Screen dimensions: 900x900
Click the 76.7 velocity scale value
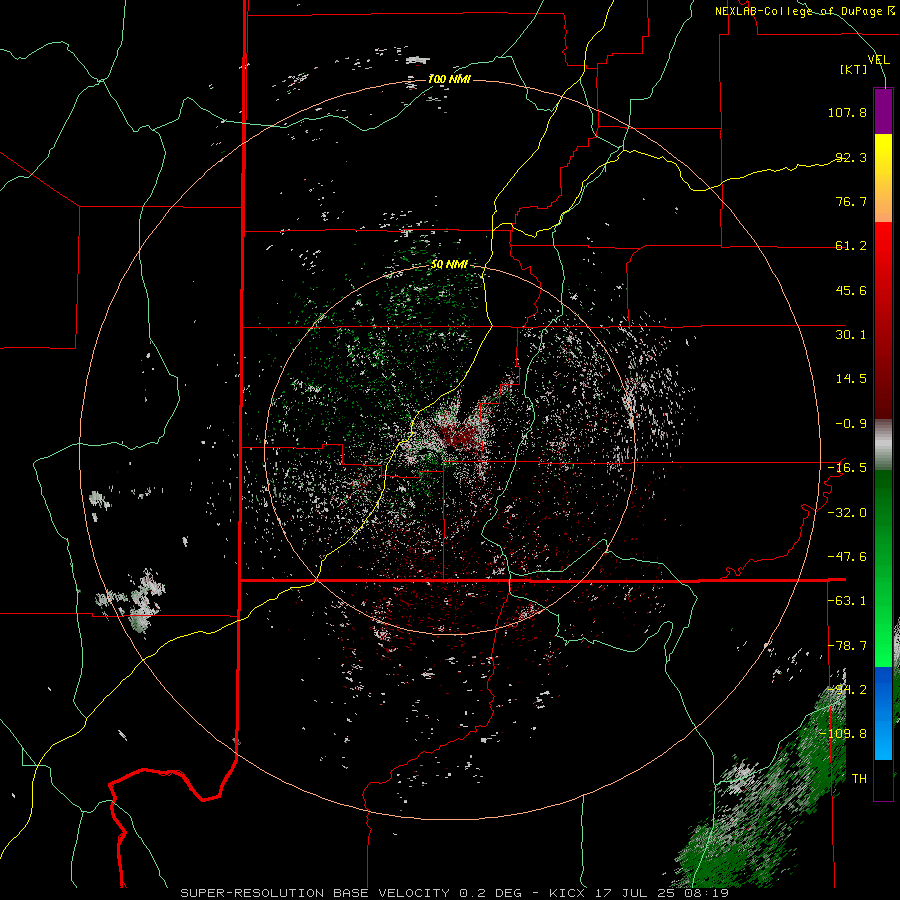[851, 201]
